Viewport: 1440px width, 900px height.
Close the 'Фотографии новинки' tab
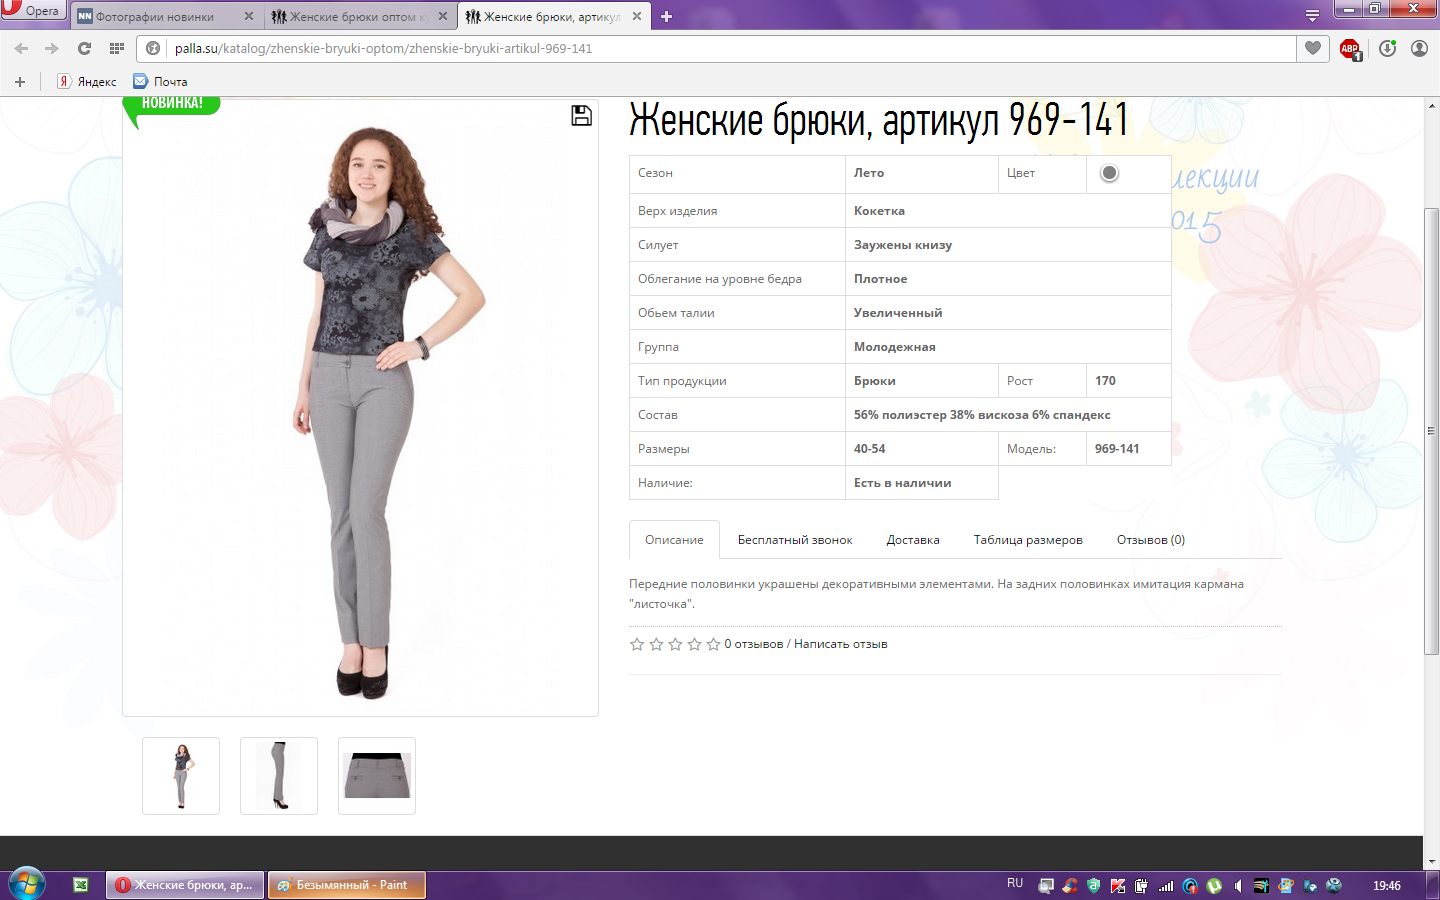[249, 16]
